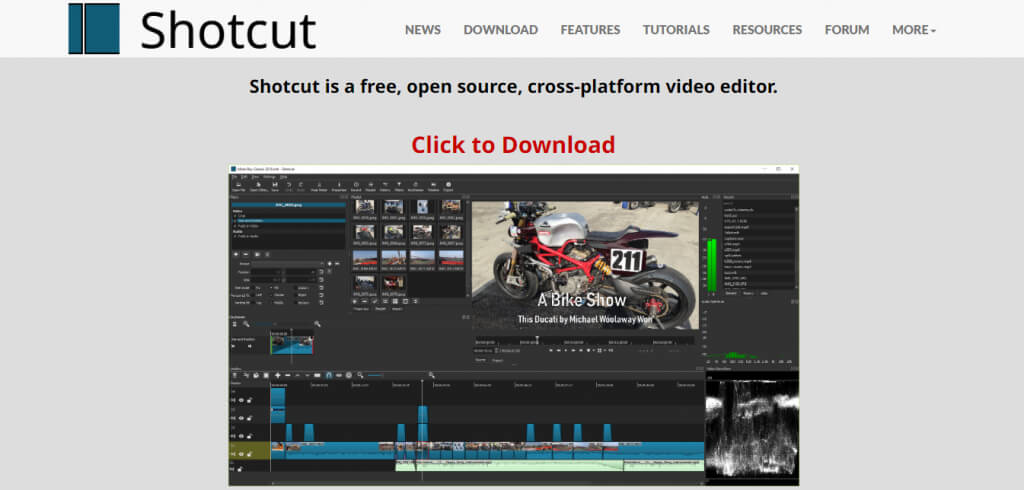1024x490 pixels.
Task: Mute the bottom audio track
Action: point(233,468)
